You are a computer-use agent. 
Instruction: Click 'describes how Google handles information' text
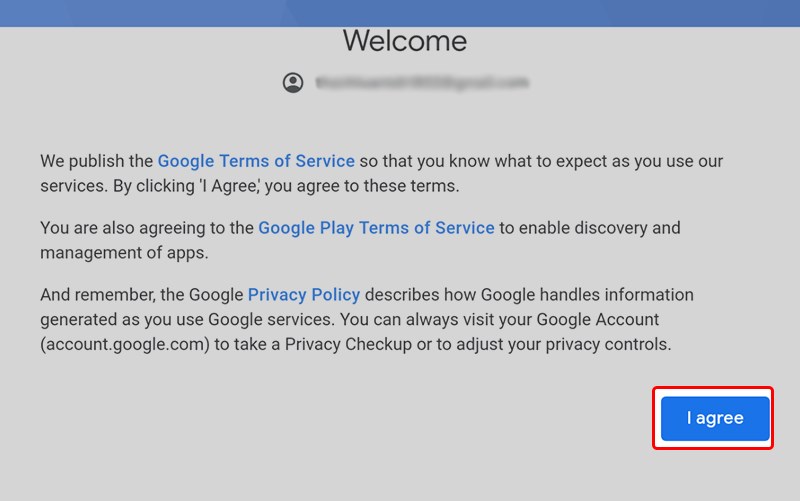click(529, 295)
